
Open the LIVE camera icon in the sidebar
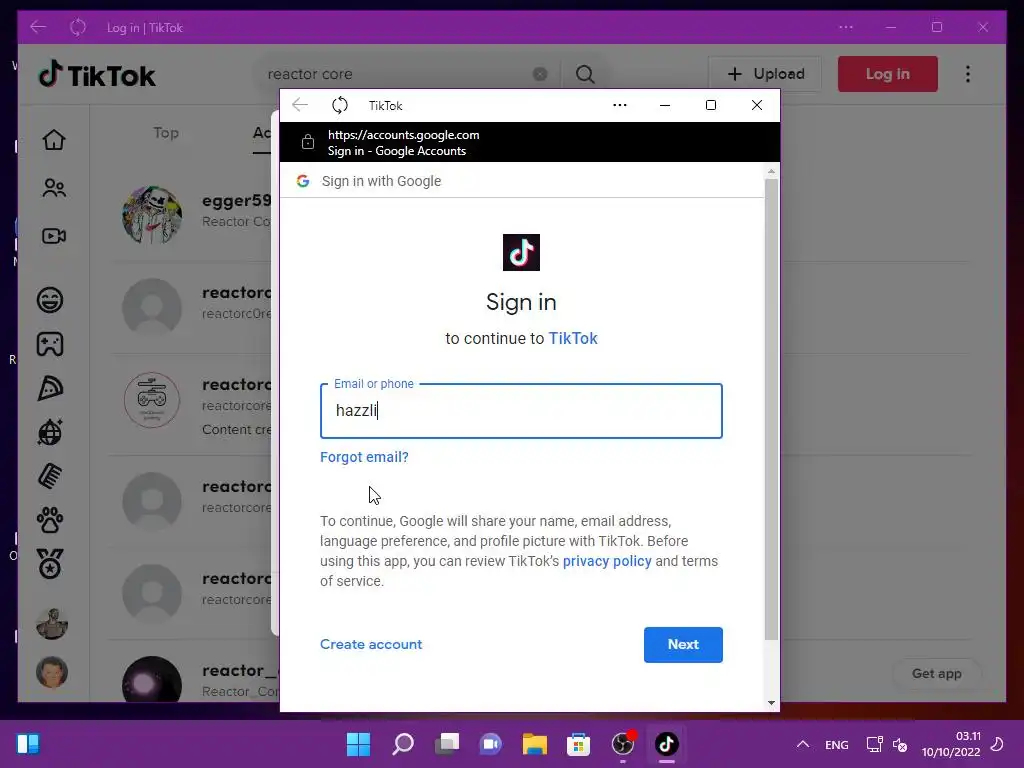coord(54,236)
